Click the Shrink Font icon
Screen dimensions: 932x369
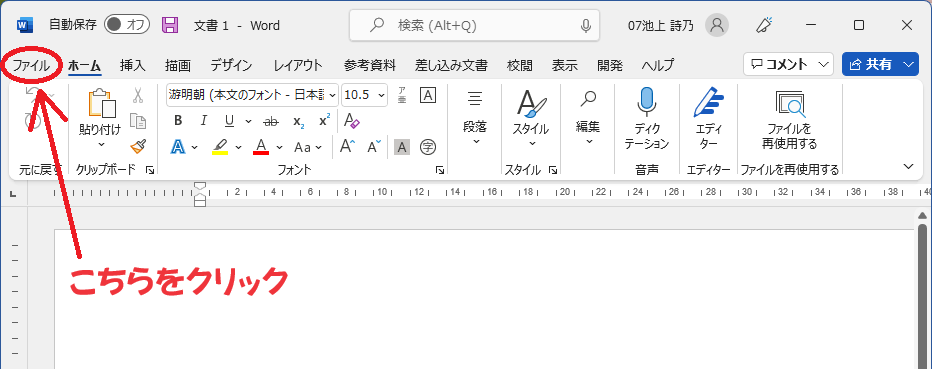pos(374,146)
